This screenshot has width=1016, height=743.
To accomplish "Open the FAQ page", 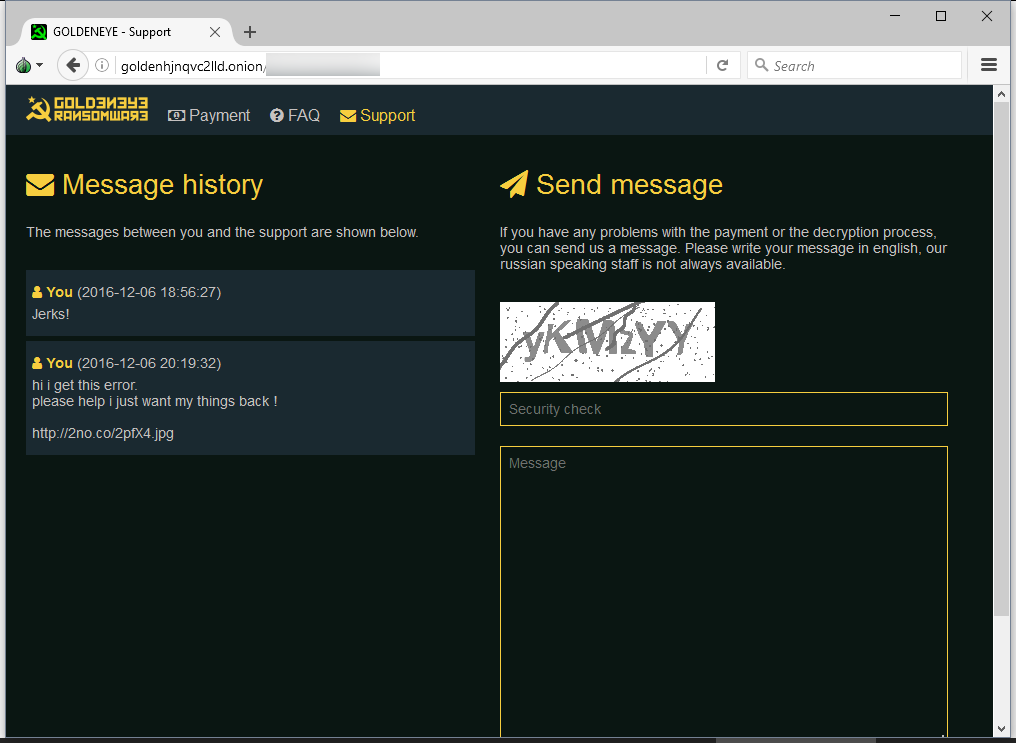I will pyautogui.click(x=295, y=115).
